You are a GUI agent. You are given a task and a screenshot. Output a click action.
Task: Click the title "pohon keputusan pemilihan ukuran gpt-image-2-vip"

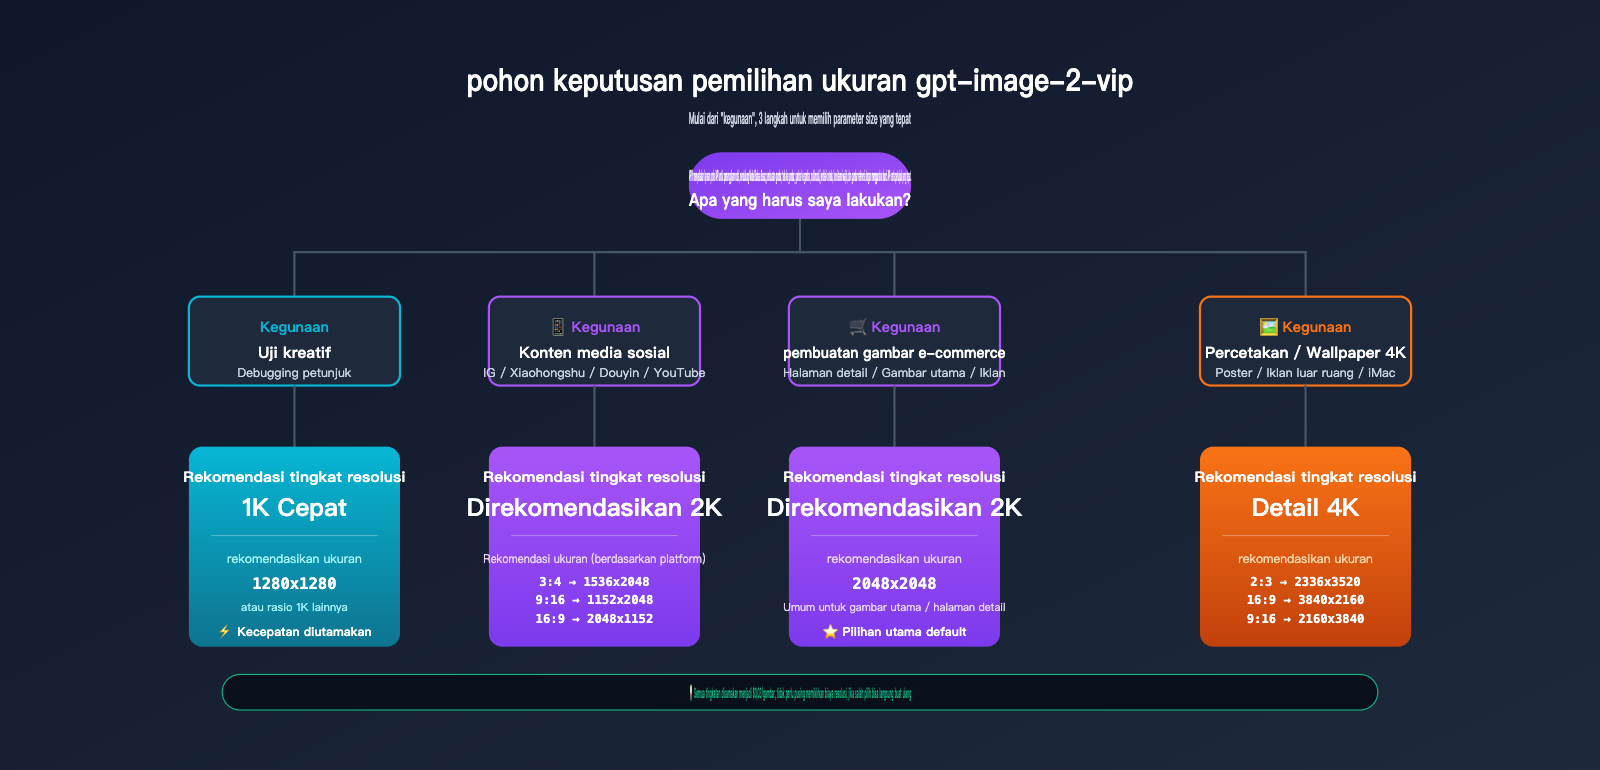[x=800, y=81]
